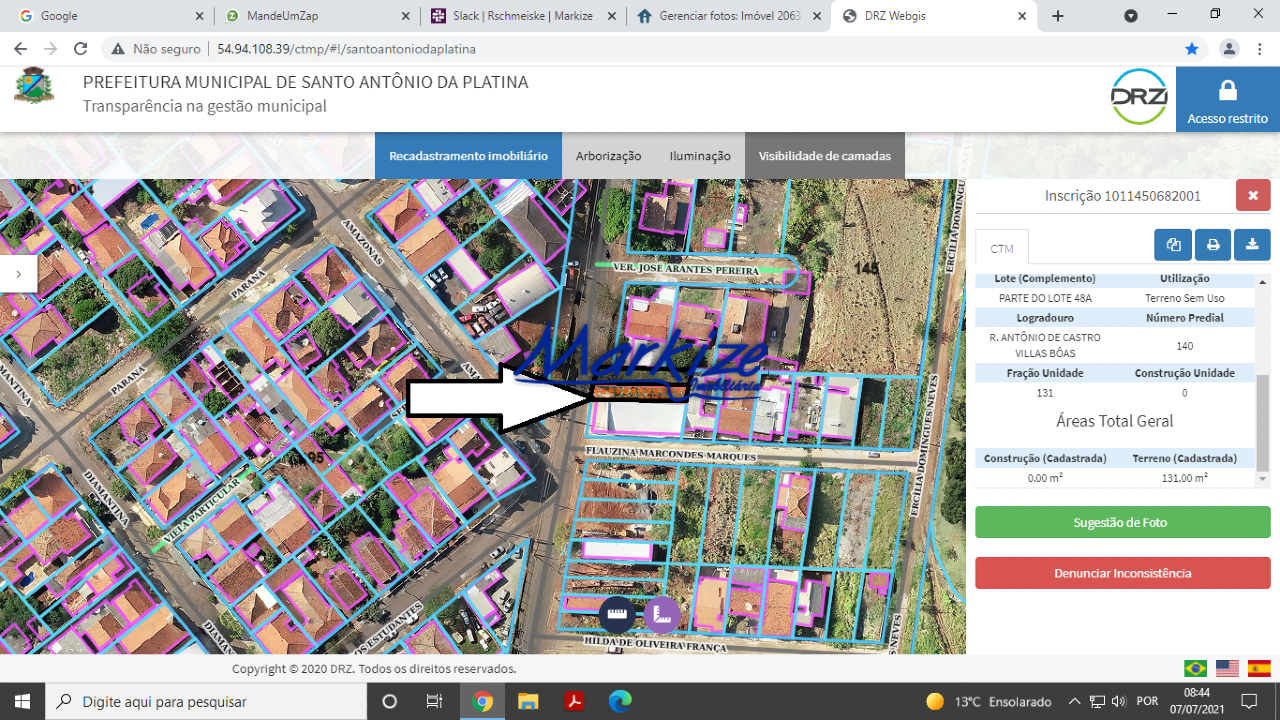Download the property record
The width and height of the screenshot is (1280, 720).
[1252, 244]
